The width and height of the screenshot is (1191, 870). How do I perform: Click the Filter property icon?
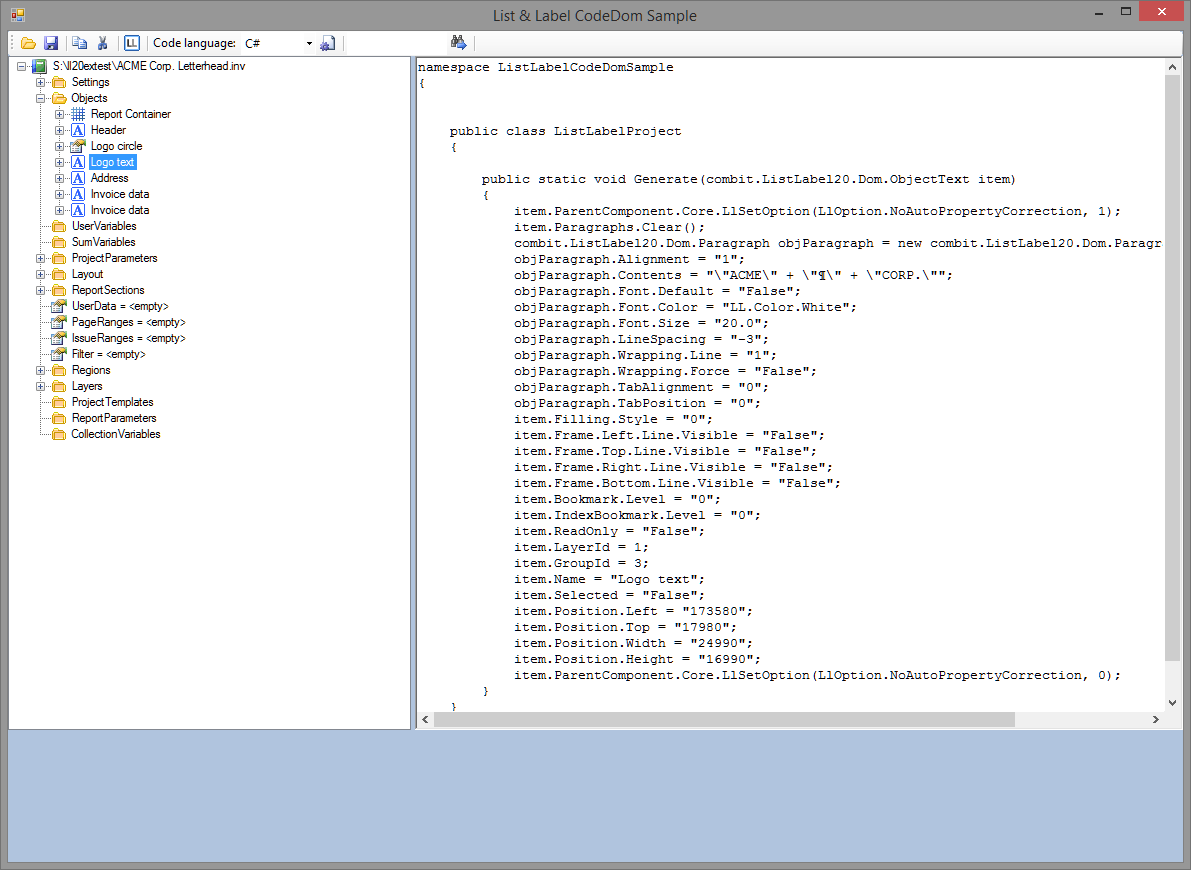coord(58,354)
